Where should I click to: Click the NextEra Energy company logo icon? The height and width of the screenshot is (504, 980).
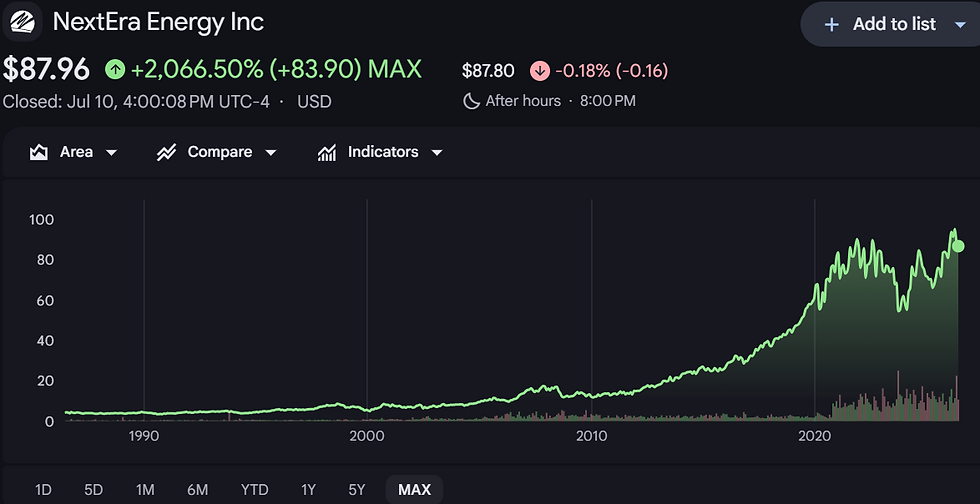(22, 22)
